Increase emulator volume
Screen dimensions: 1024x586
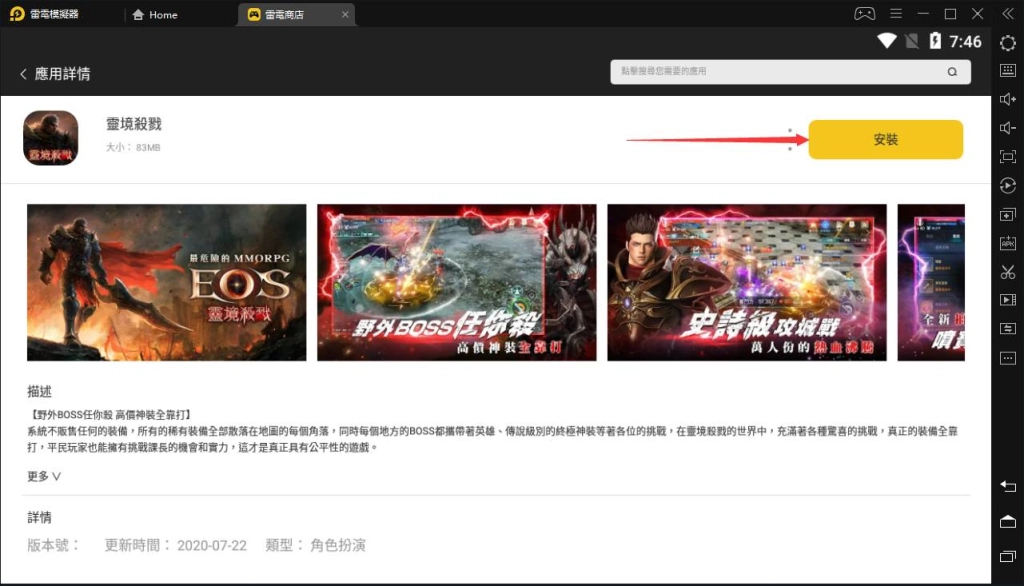point(1008,100)
